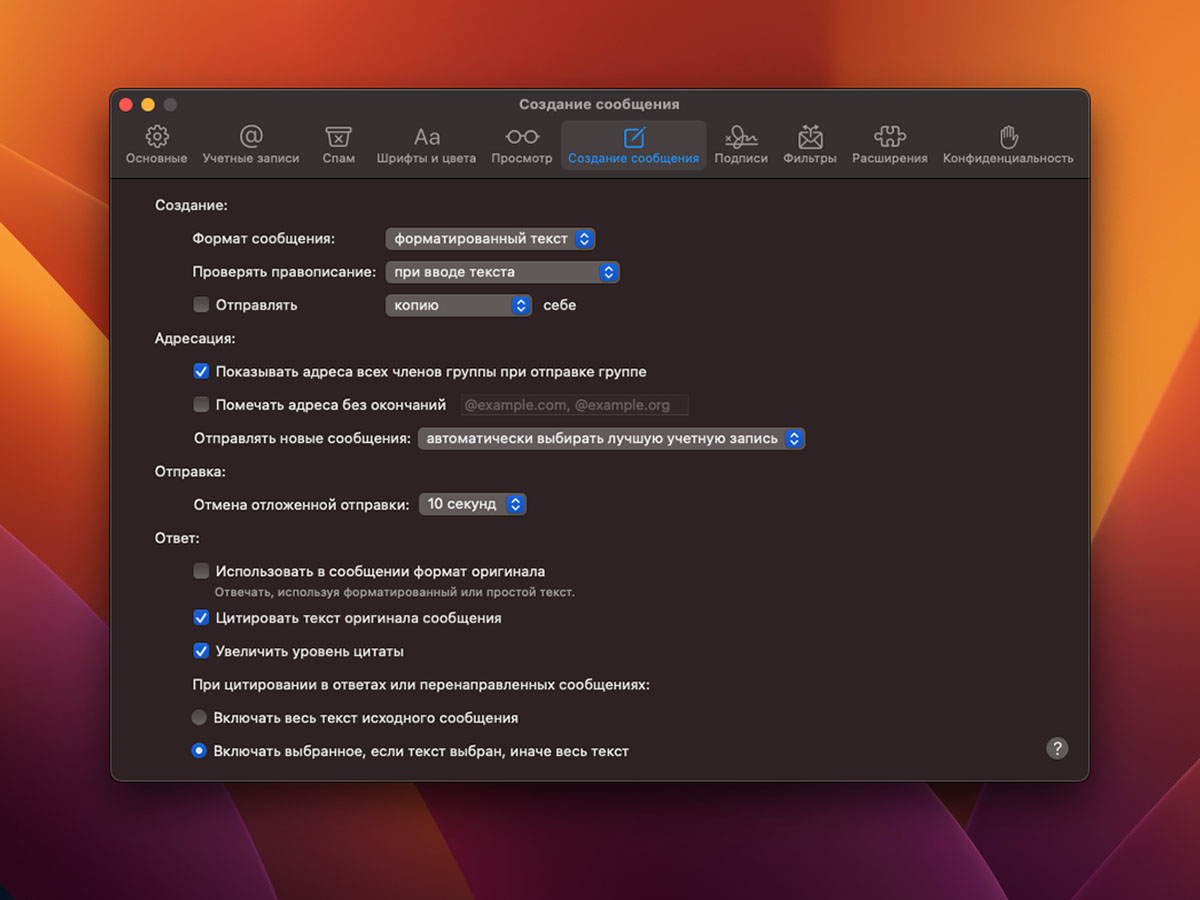Expand the Проверять правописание dropdown
The width and height of the screenshot is (1200, 900).
click(502, 272)
